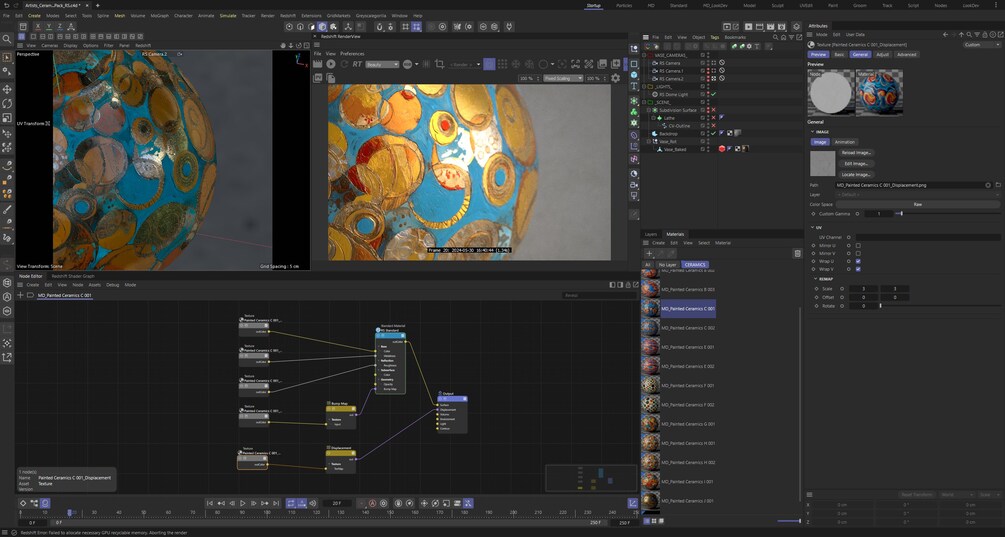The height and width of the screenshot is (537, 1005).
Task: Click the Redshift RenderView start render play icon
Action: (331, 64)
